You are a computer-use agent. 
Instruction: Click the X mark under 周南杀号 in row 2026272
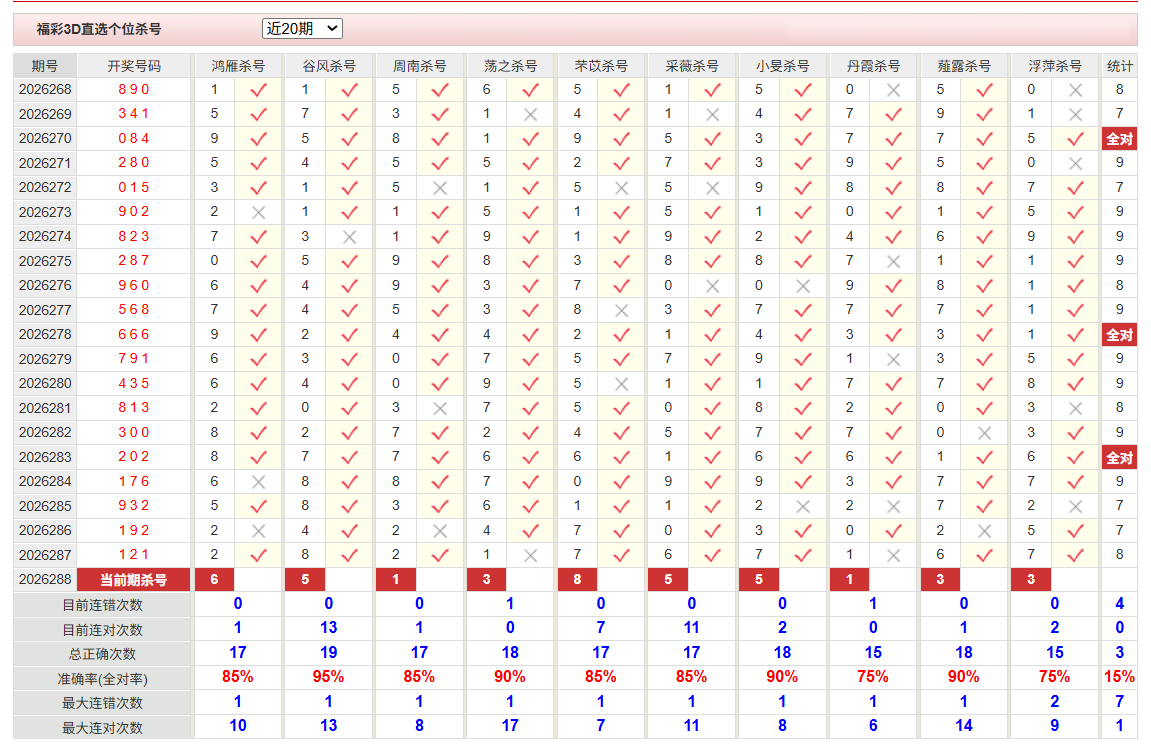point(440,188)
